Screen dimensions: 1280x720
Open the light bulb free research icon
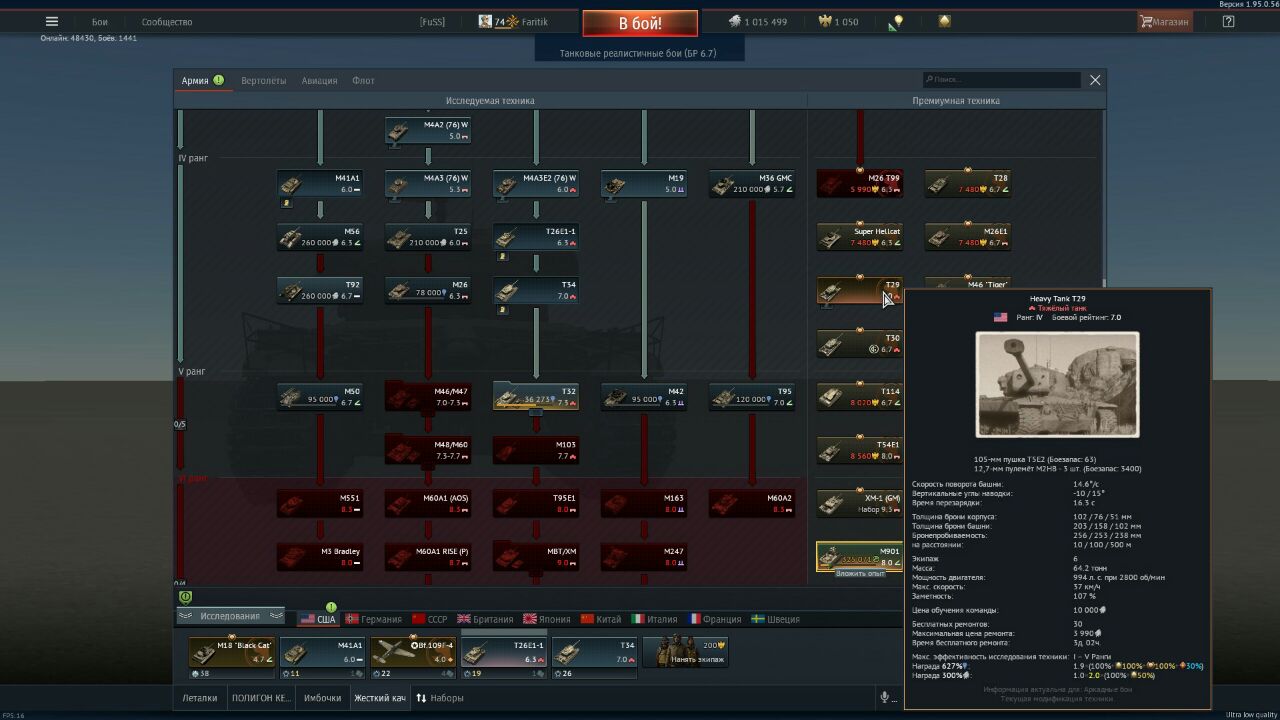(x=897, y=21)
